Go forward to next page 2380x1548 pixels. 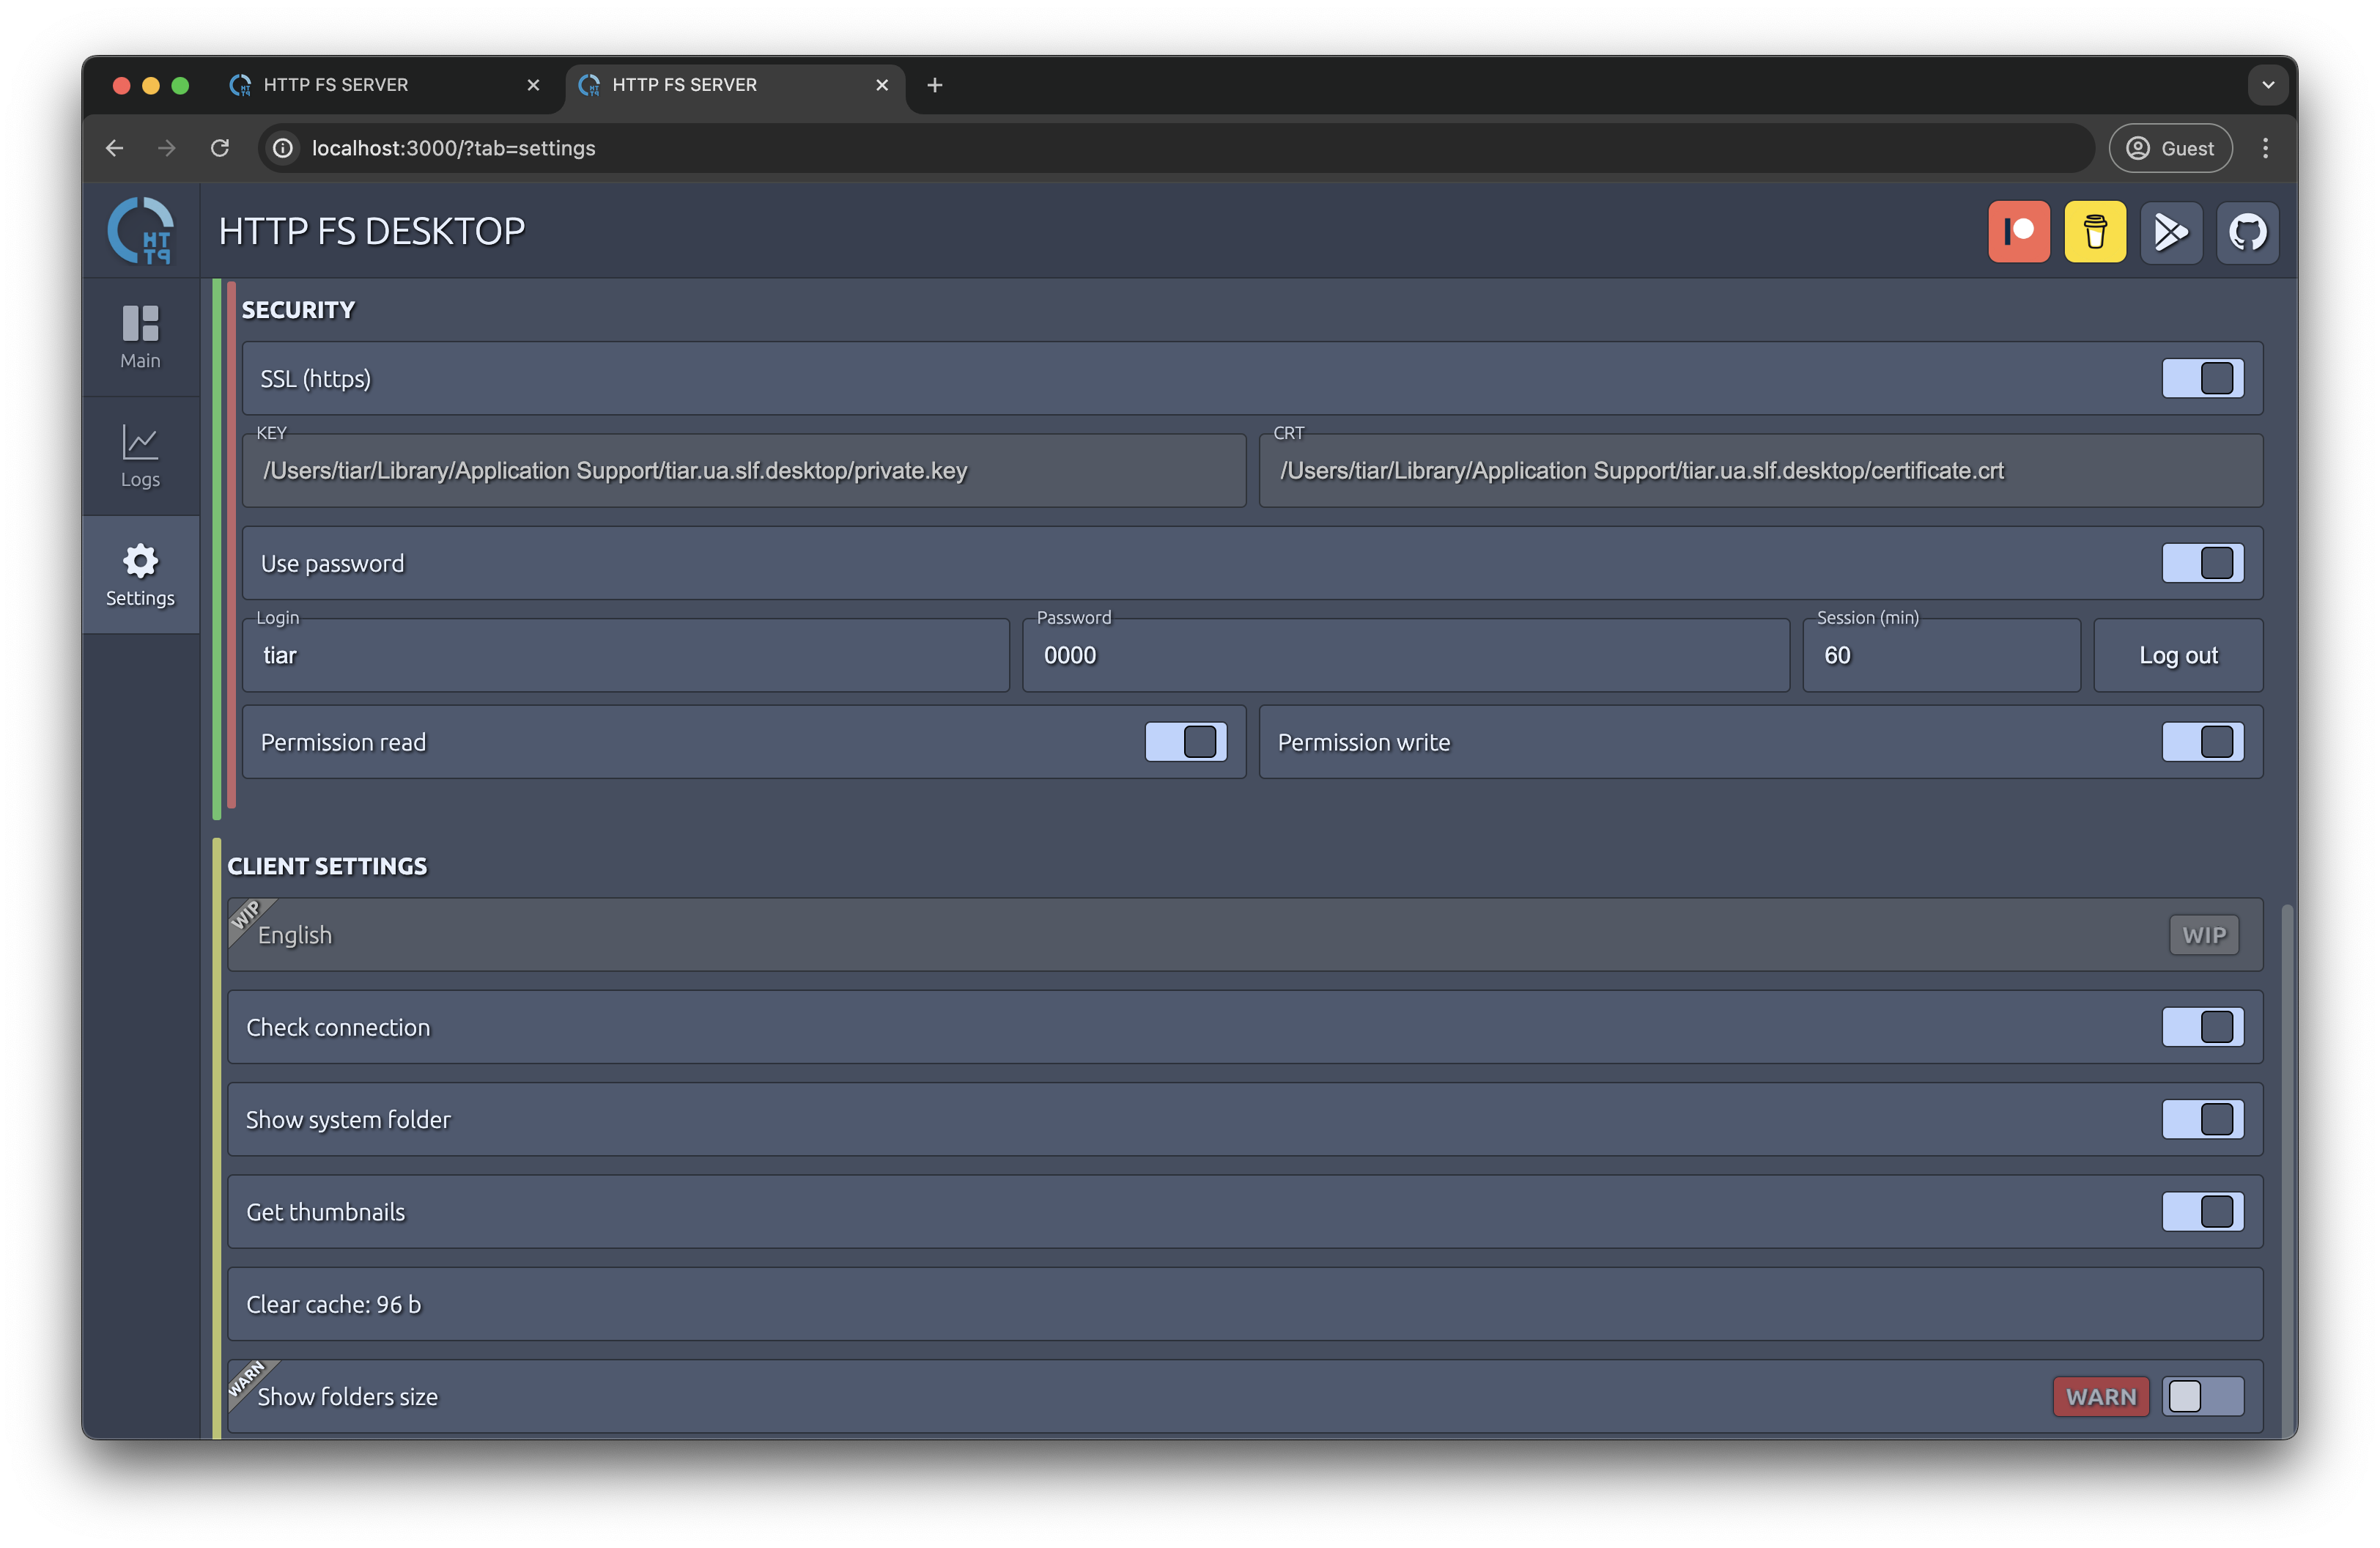click(167, 148)
